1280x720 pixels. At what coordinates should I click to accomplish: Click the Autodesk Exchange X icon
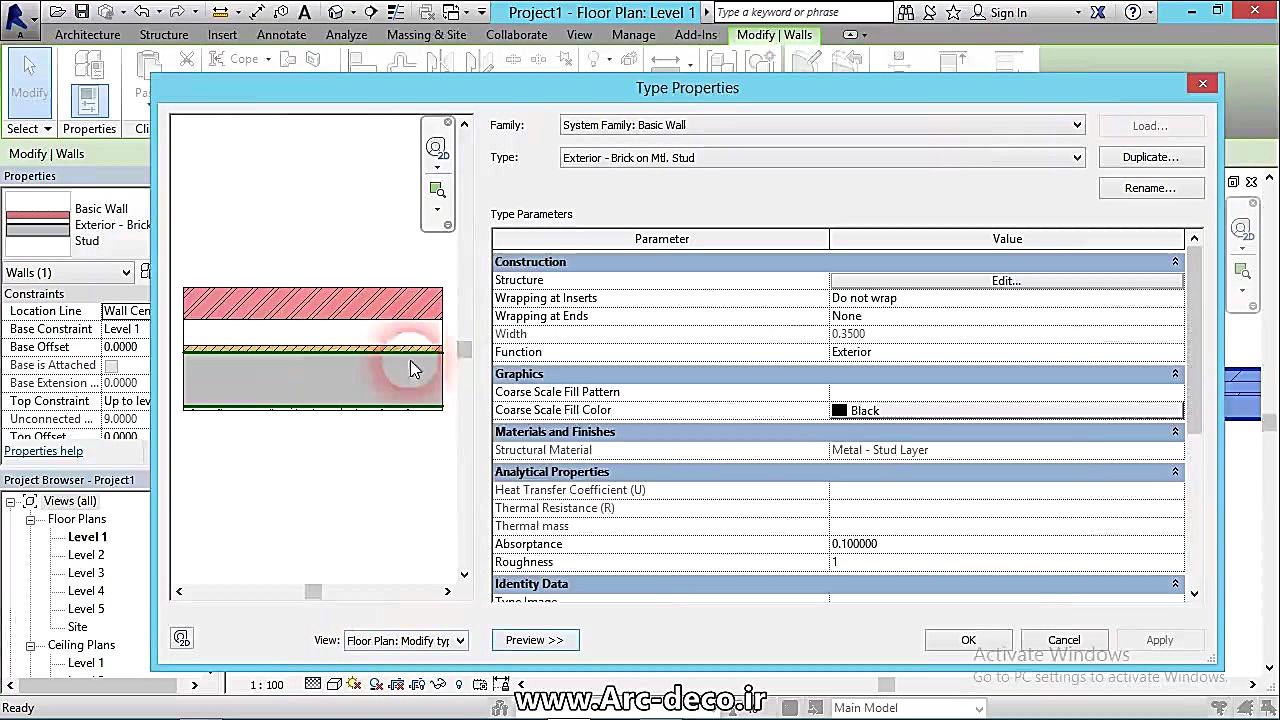click(x=1098, y=12)
